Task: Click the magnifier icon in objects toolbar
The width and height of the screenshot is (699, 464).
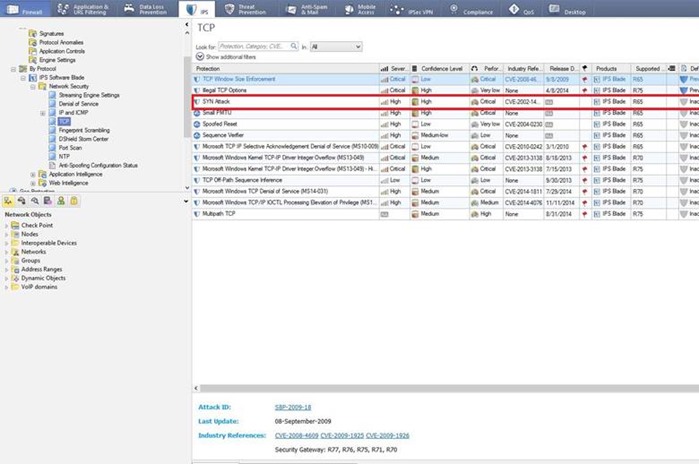Action: [35, 201]
